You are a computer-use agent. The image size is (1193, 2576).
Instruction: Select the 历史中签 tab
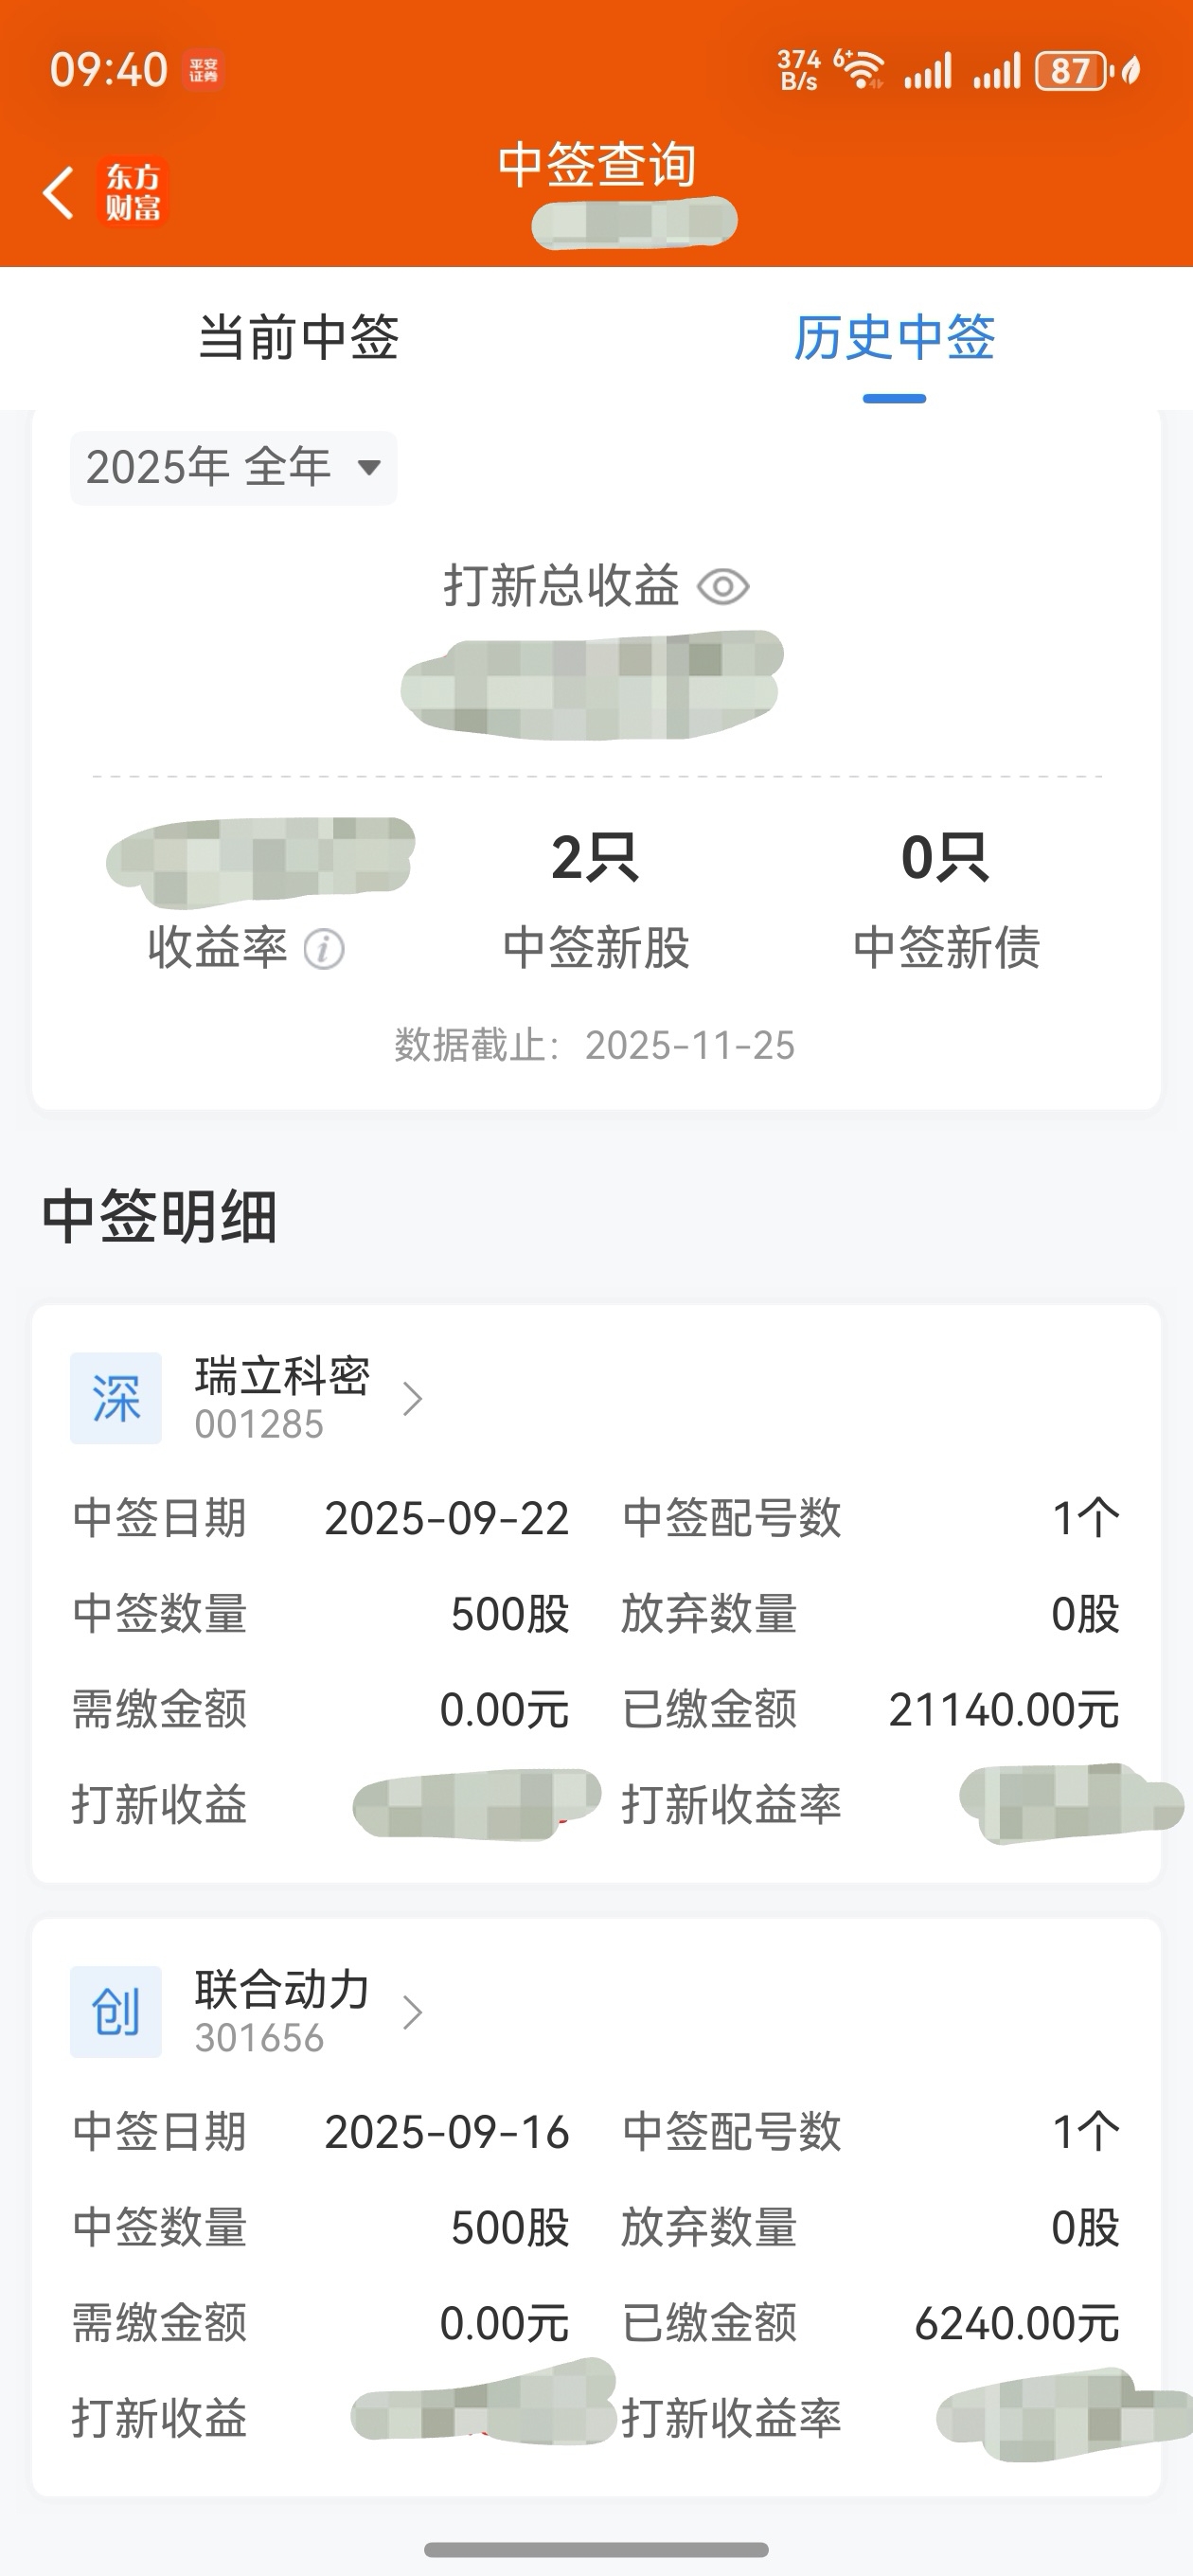tap(894, 337)
